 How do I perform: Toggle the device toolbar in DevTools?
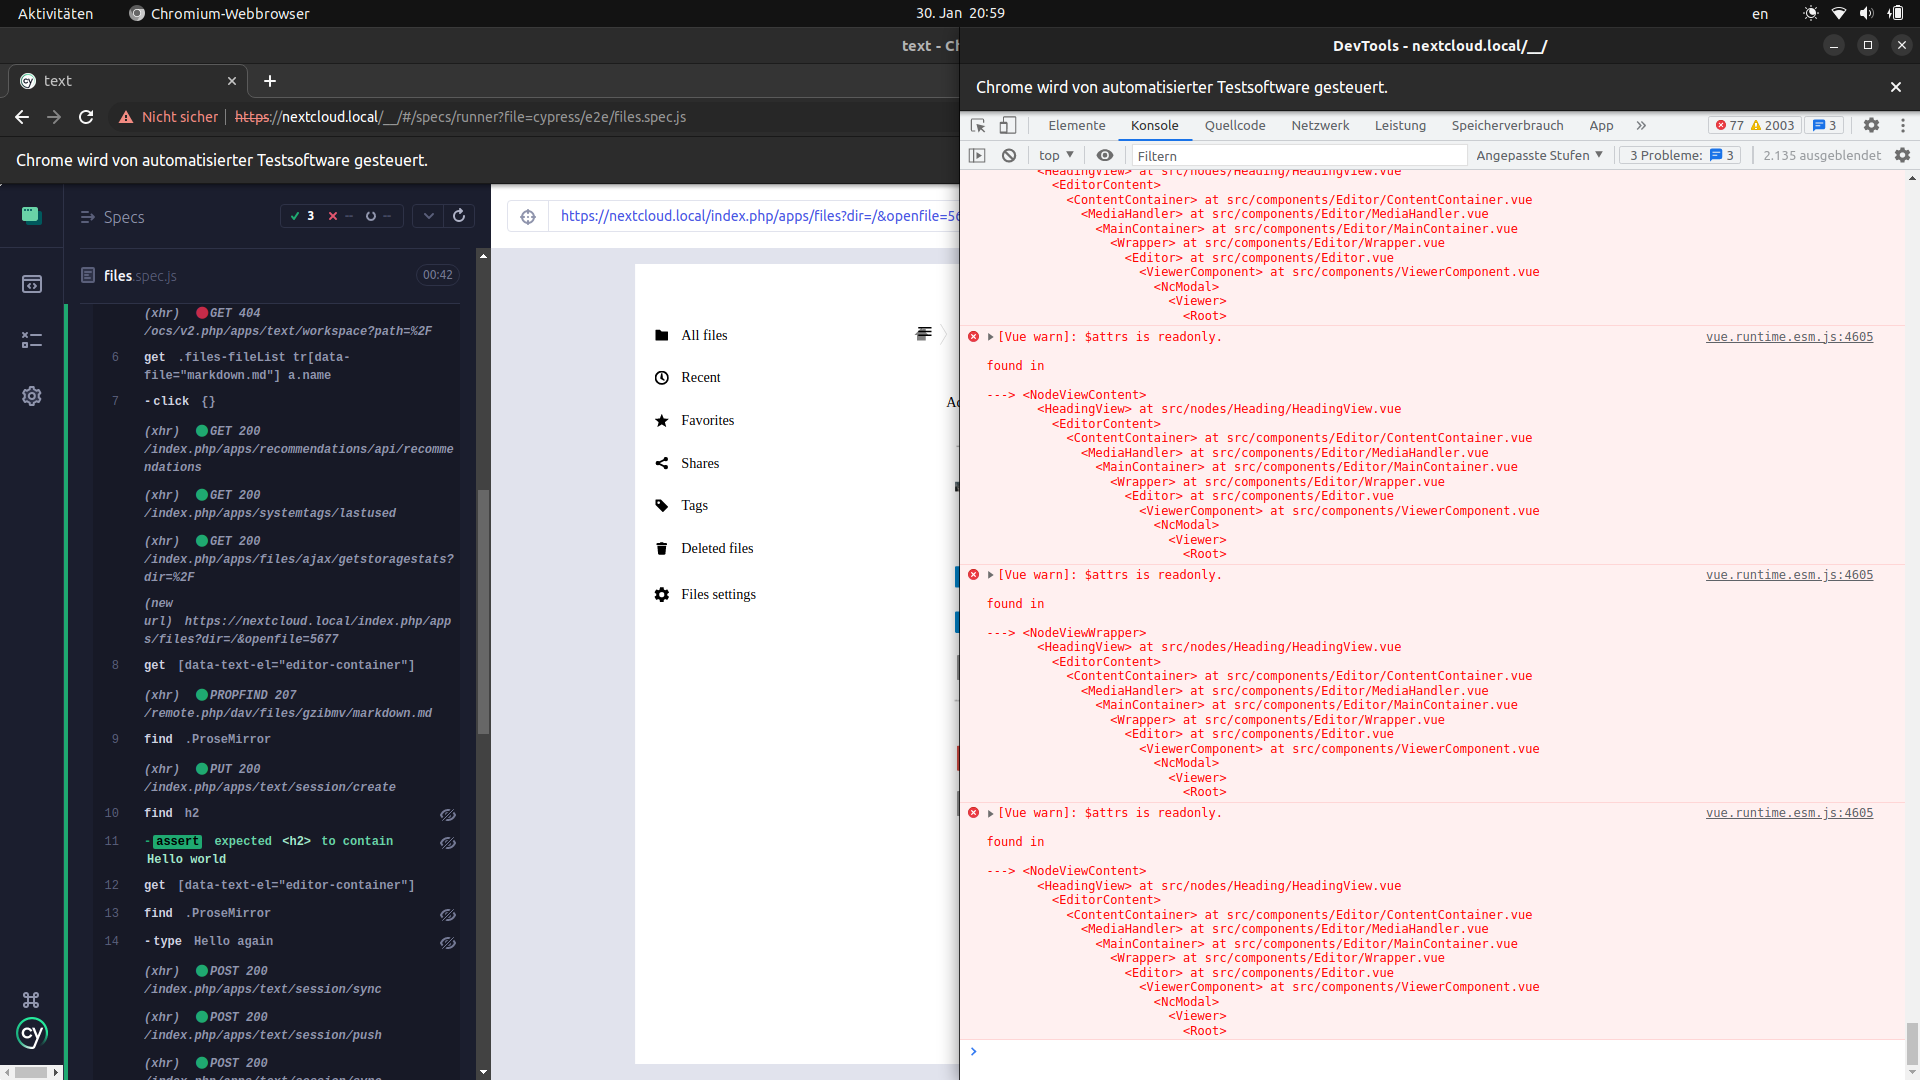pos(1008,126)
